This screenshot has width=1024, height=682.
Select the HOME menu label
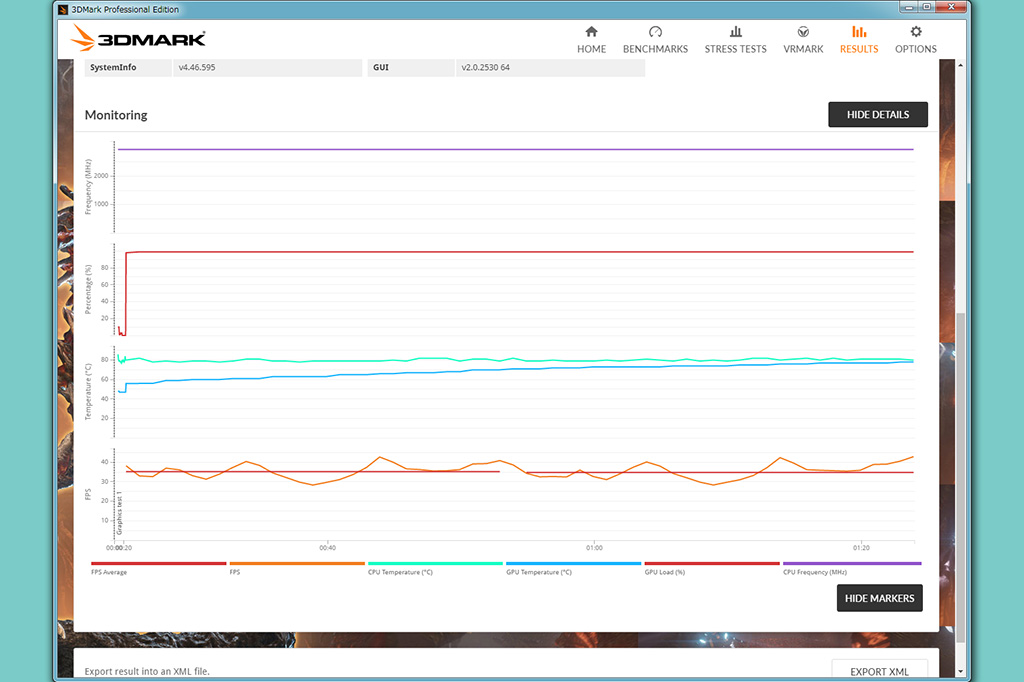591,49
